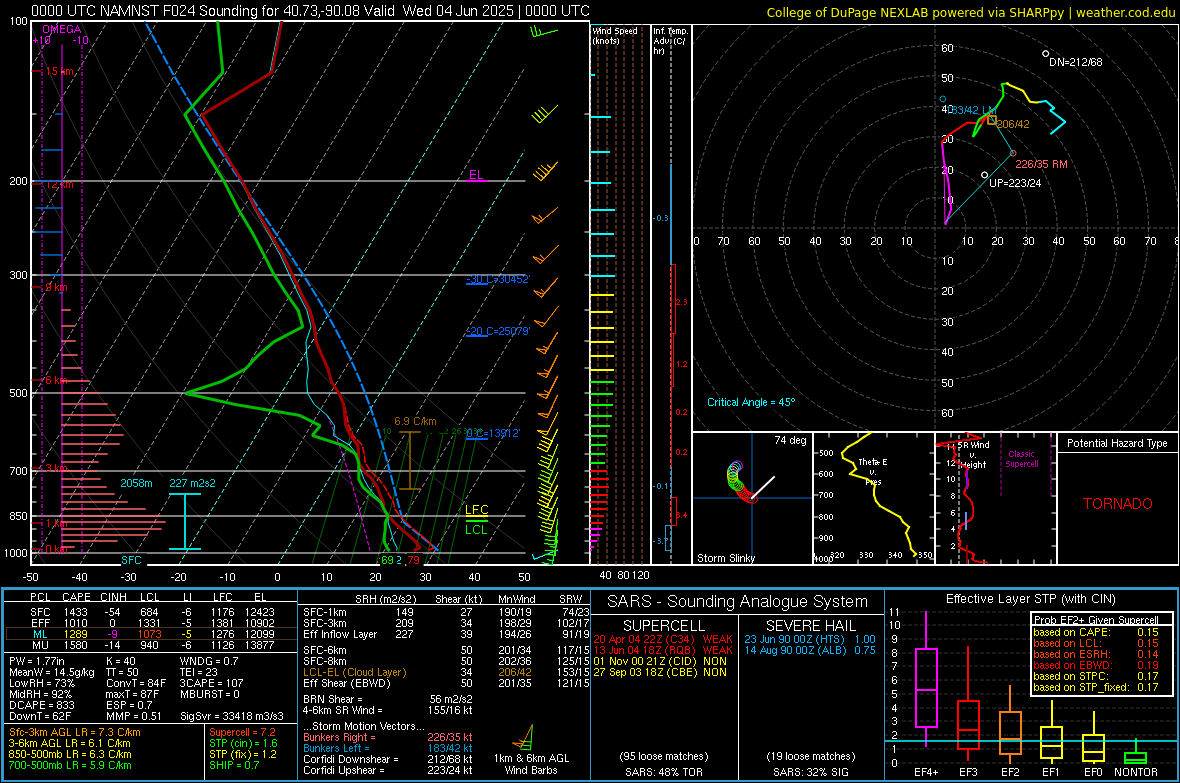Click the Eff Inflow Layer row
1180x783 pixels.
[446, 634]
